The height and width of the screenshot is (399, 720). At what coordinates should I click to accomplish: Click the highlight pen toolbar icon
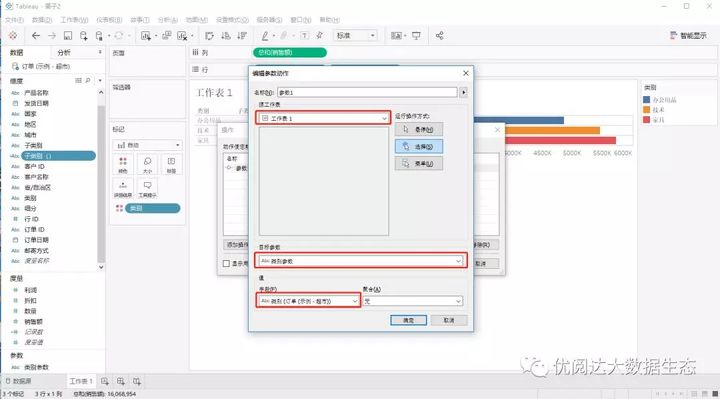[x=265, y=35]
